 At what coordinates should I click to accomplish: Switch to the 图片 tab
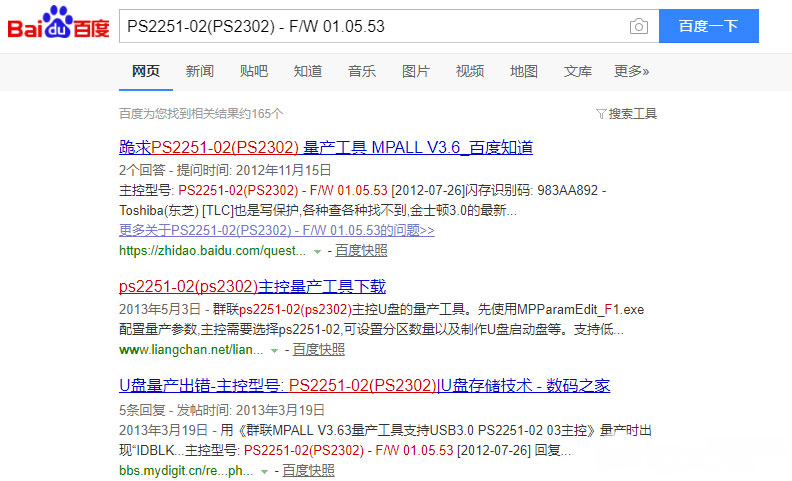point(416,71)
